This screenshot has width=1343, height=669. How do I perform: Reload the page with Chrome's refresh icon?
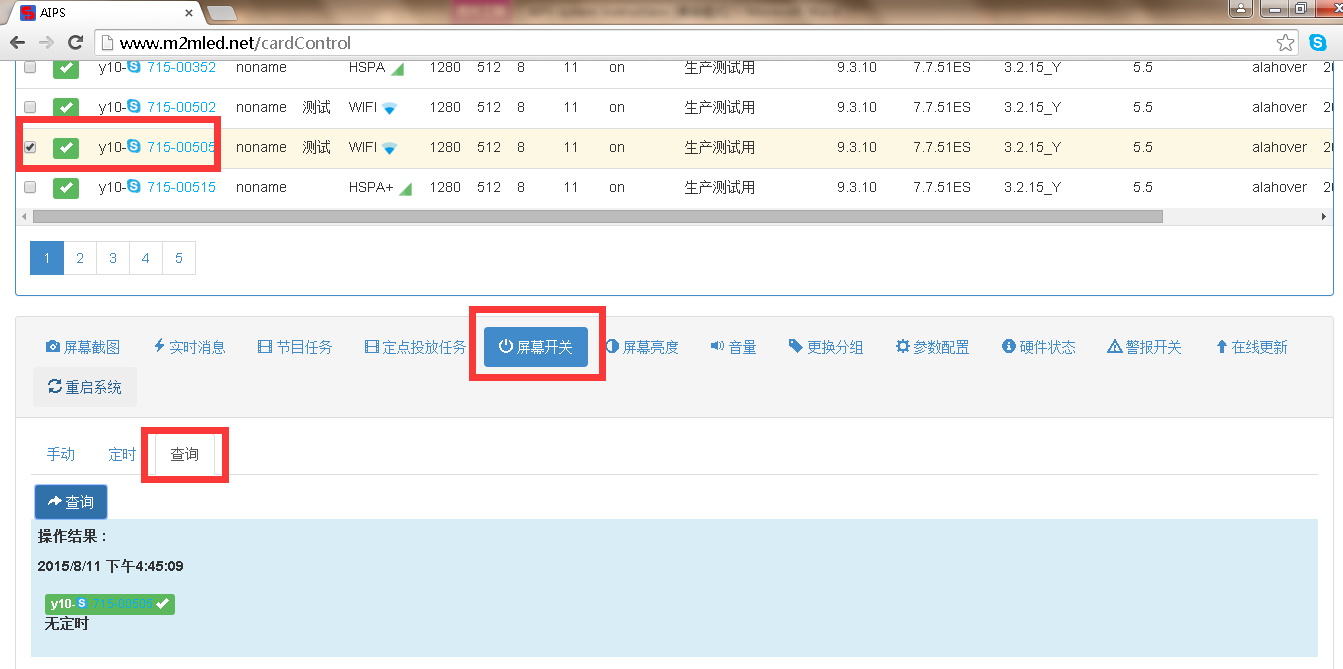pyautogui.click(x=75, y=43)
